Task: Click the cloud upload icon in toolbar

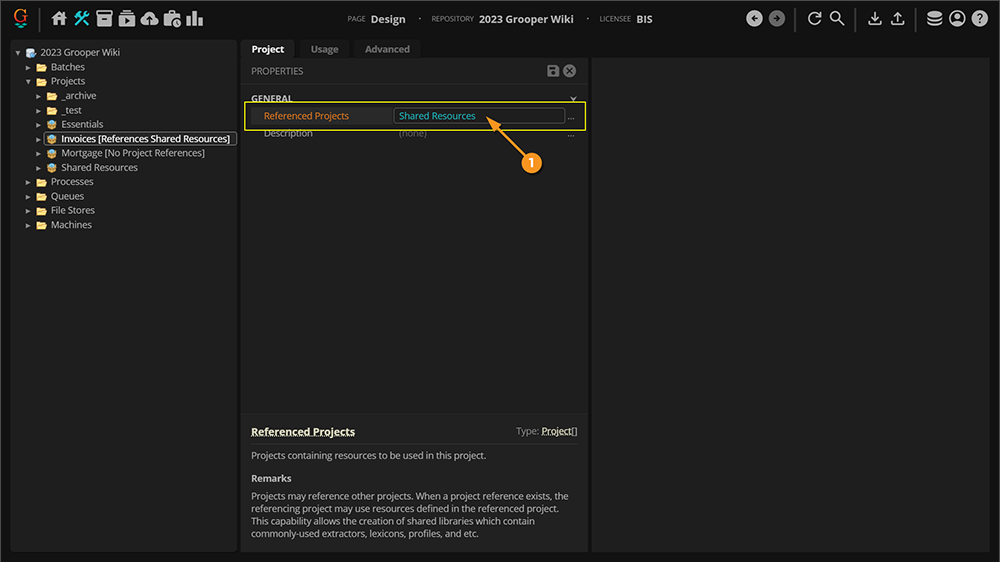Action: 149,18
